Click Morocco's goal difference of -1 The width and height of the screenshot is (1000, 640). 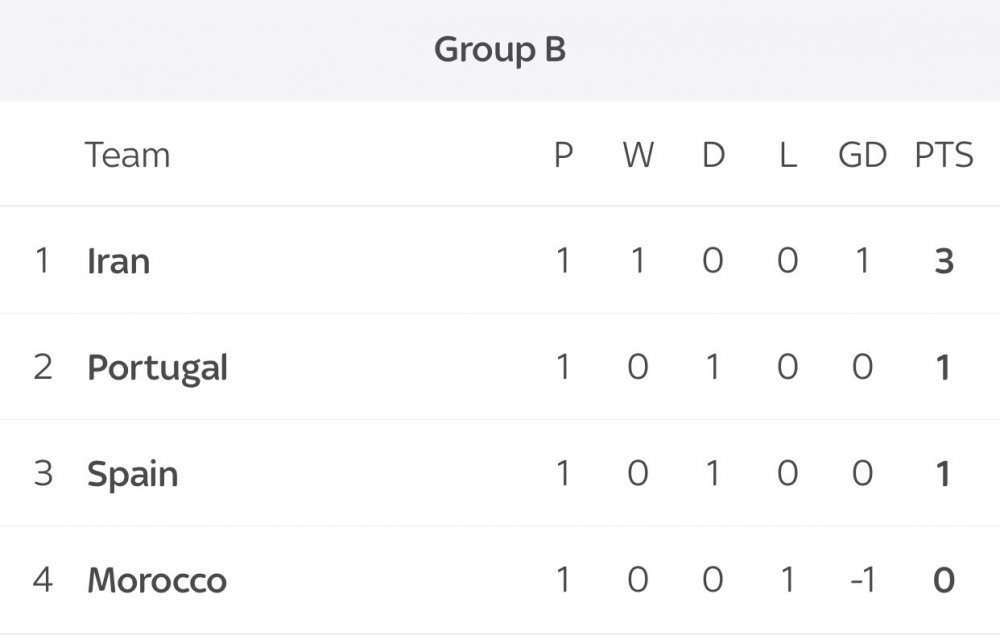pyautogui.click(x=861, y=580)
